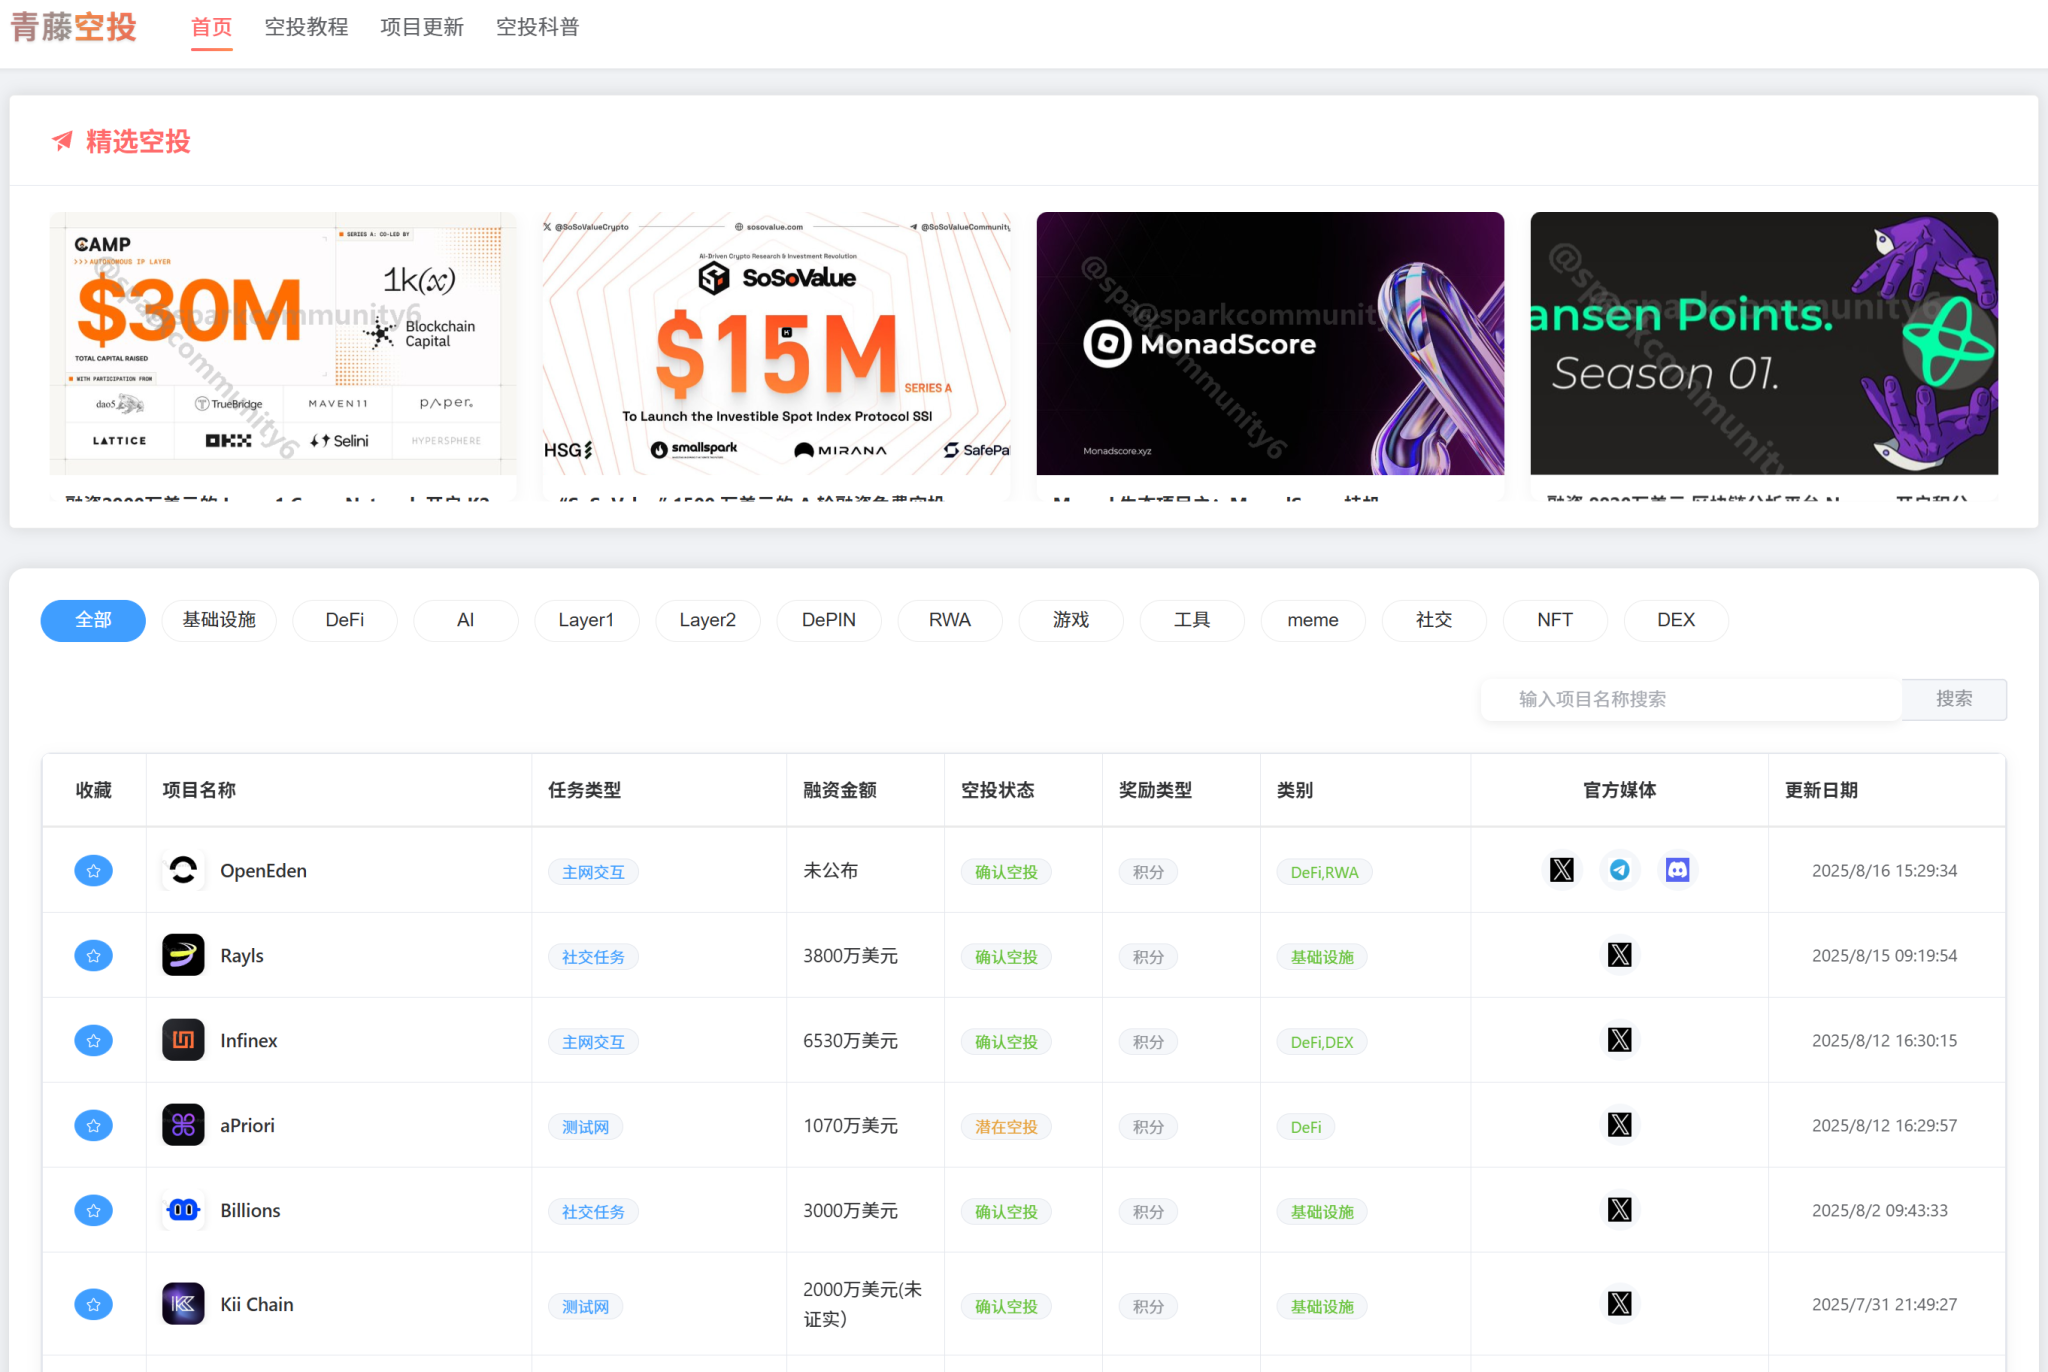Click the 搜索 search button

point(1953,699)
